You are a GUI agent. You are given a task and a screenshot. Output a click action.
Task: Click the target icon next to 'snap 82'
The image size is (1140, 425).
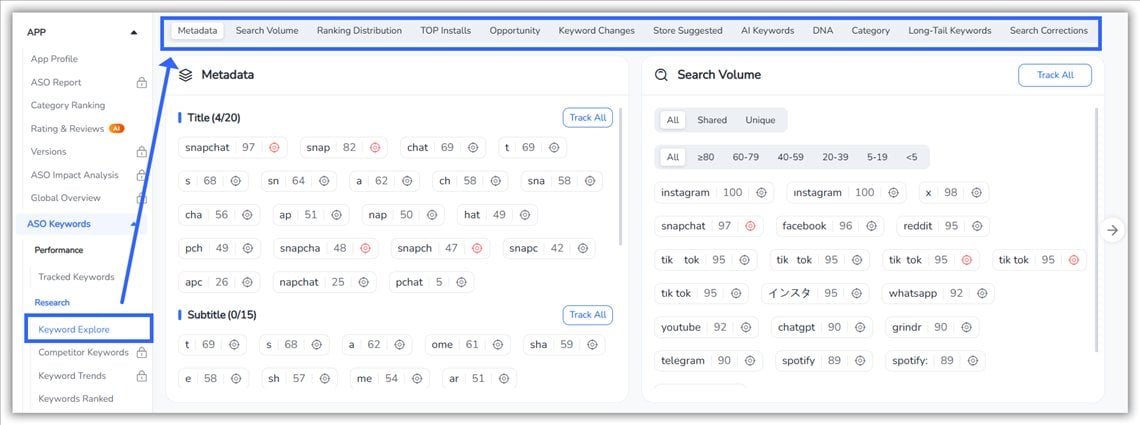pos(375,147)
